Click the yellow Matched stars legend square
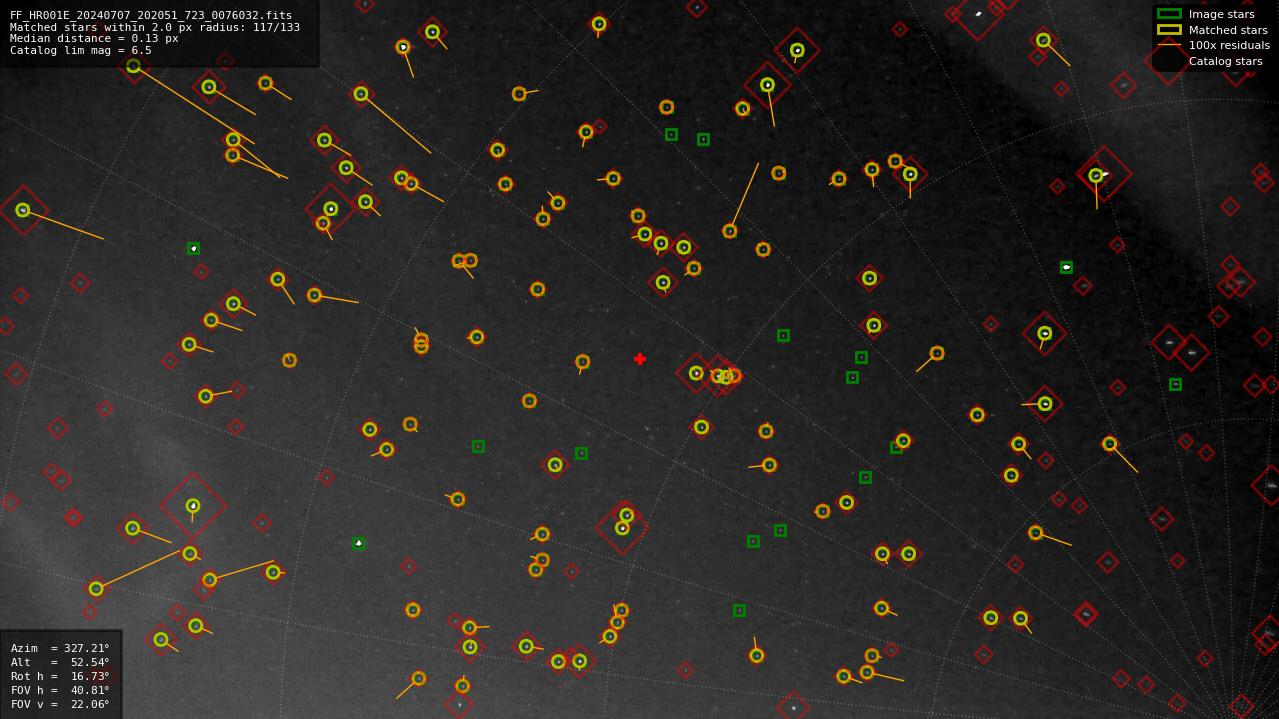 coord(1169,30)
